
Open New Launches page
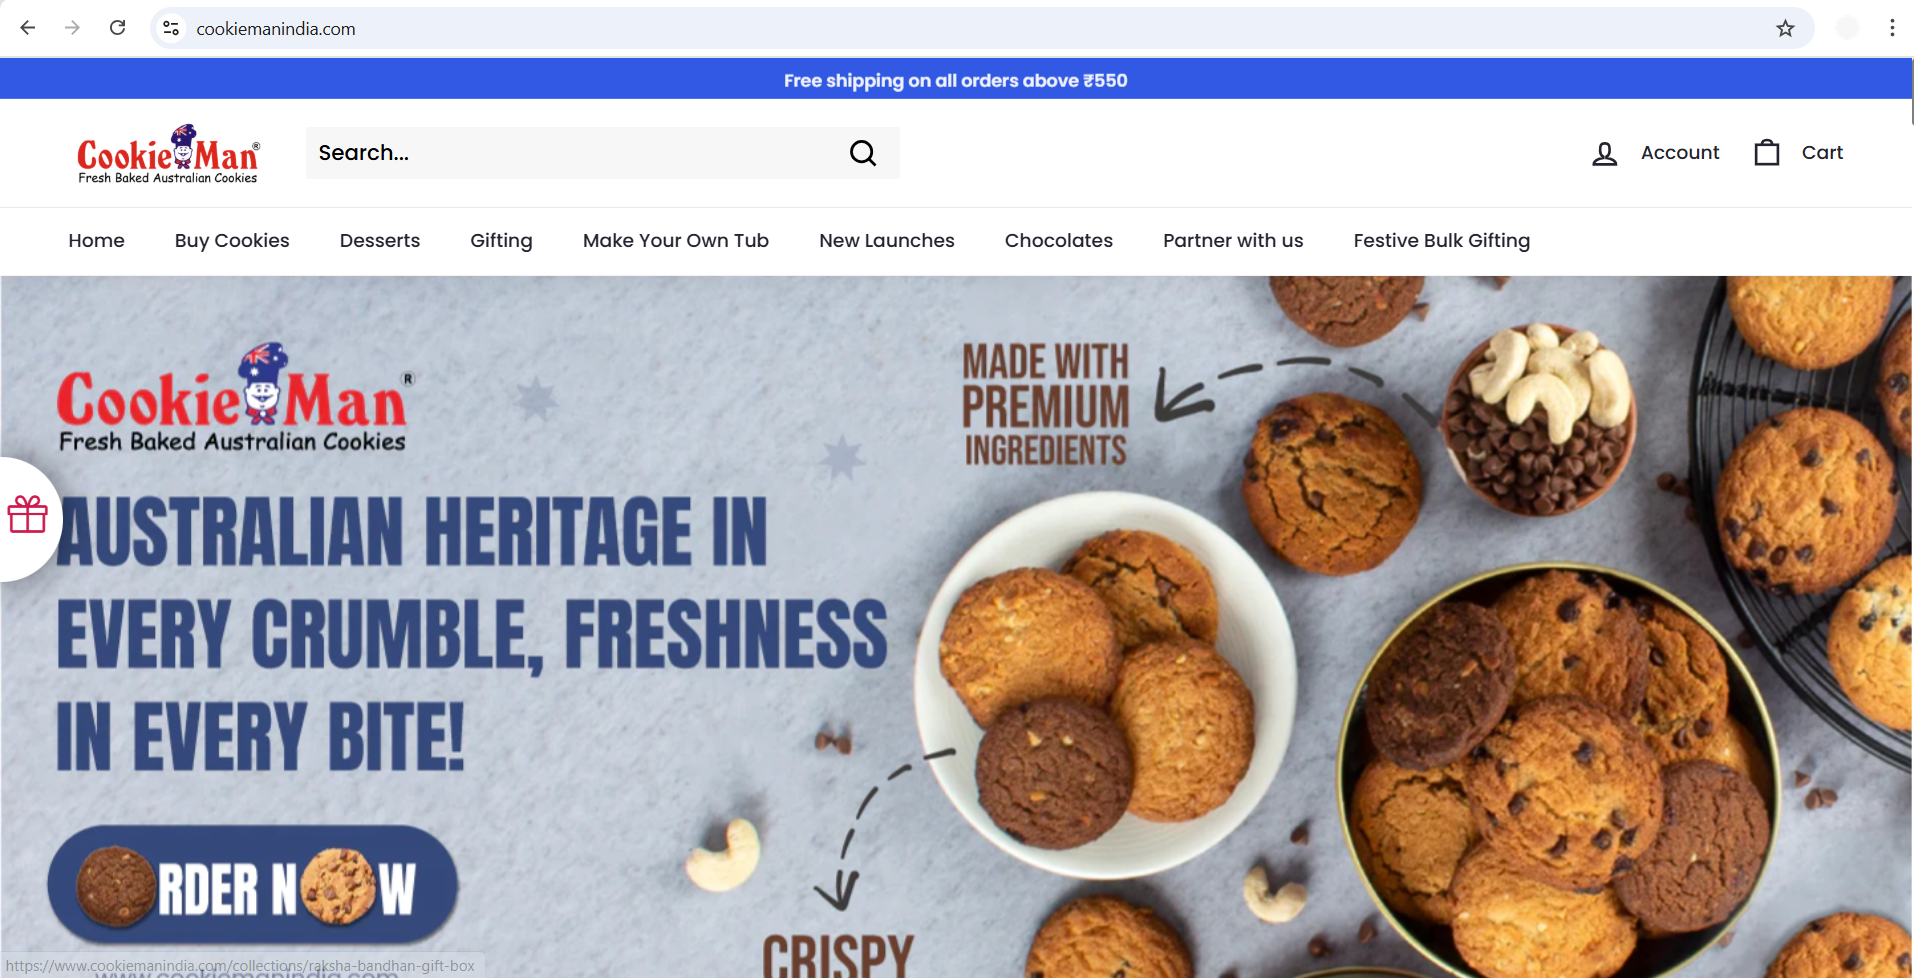coord(887,240)
